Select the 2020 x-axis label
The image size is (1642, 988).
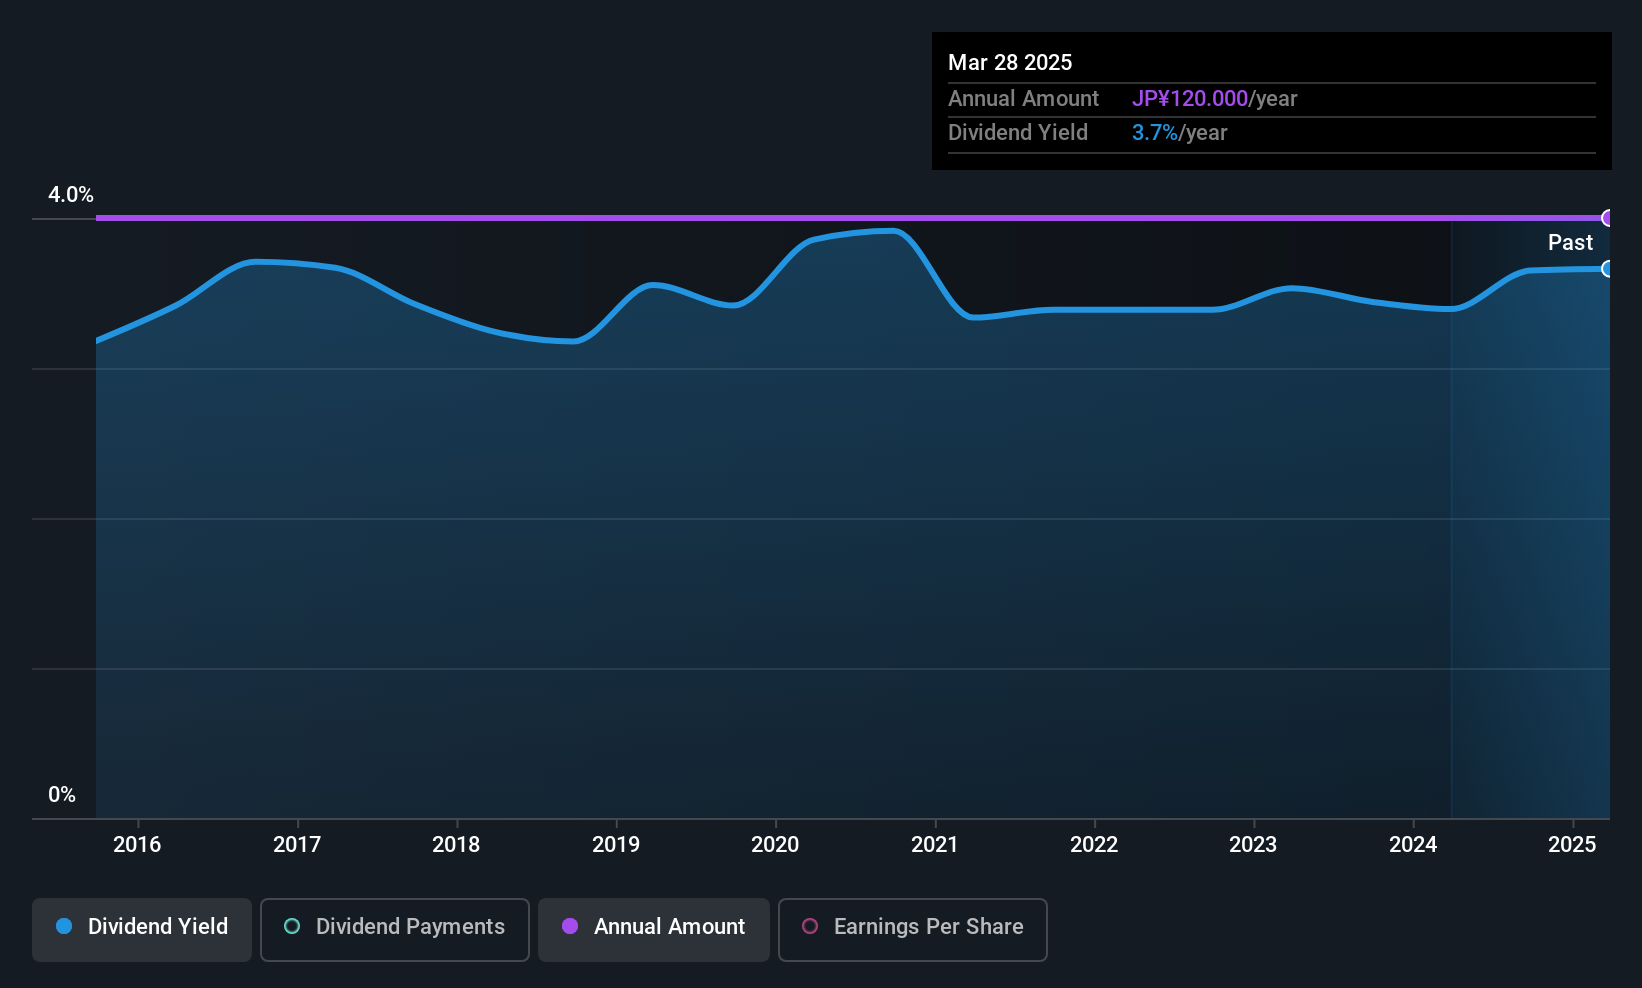click(x=775, y=844)
